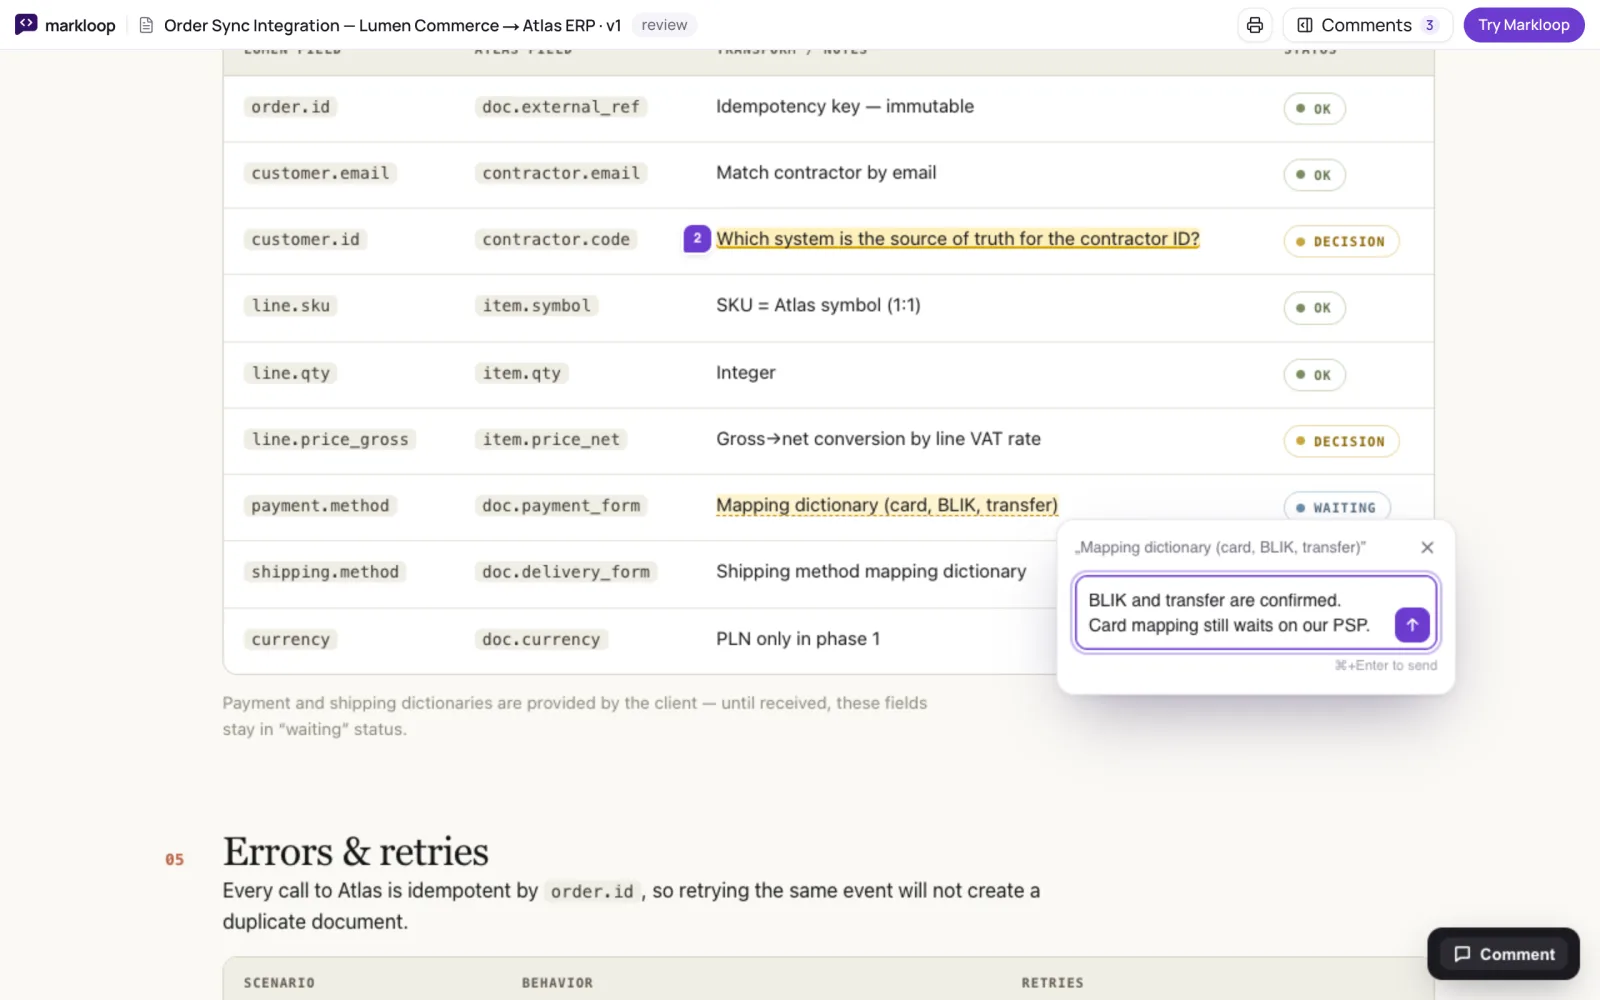
Task: Click the comment count badge 3
Action: [1429, 25]
